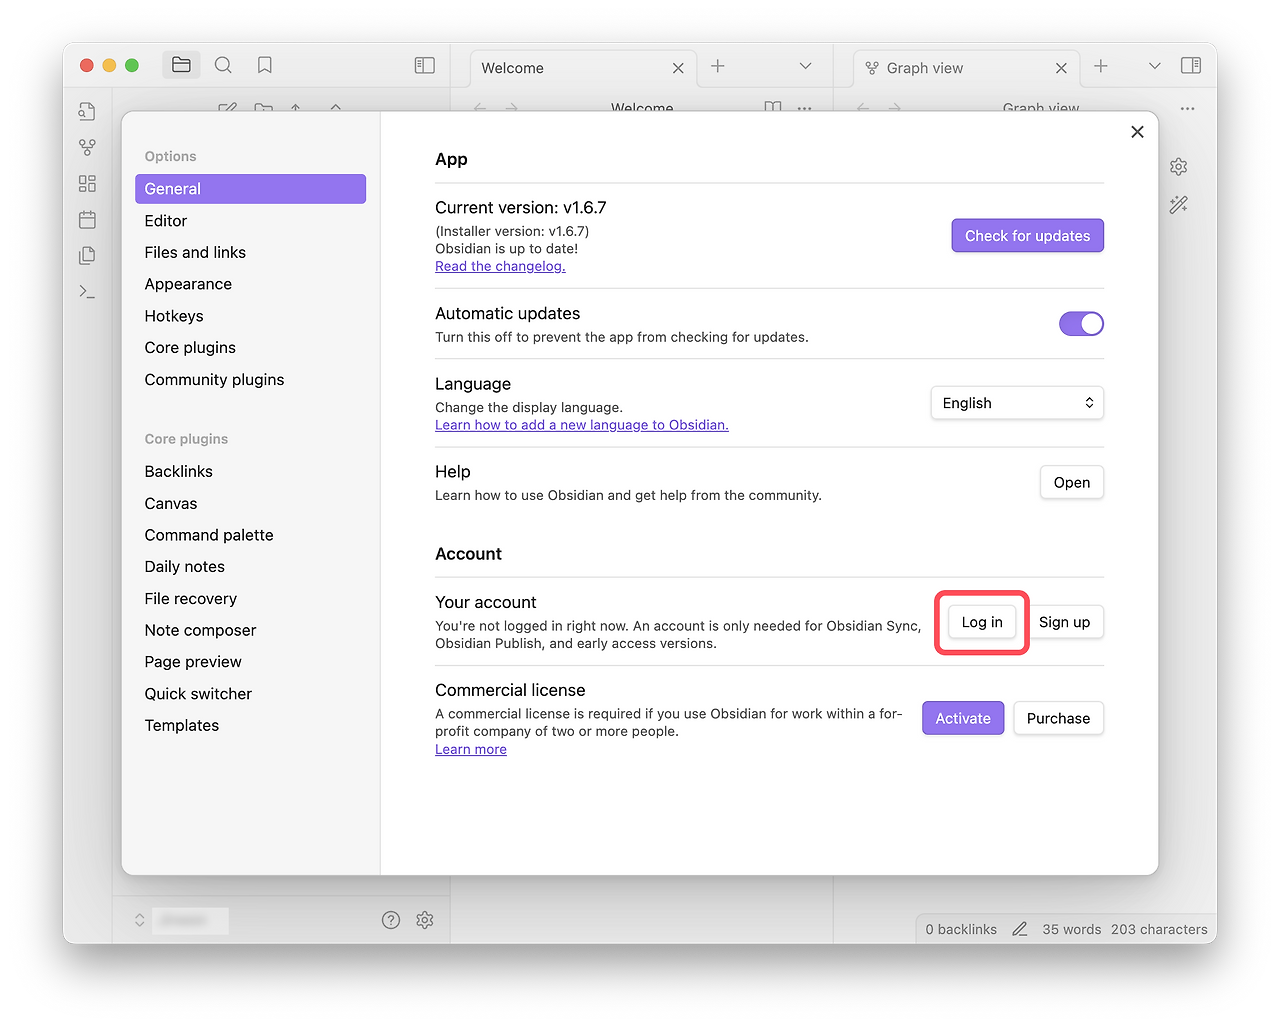This screenshot has width=1280, height=1027.
Task: Turn off the Automatic updates toggle
Action: click(x=1081, y=324)
